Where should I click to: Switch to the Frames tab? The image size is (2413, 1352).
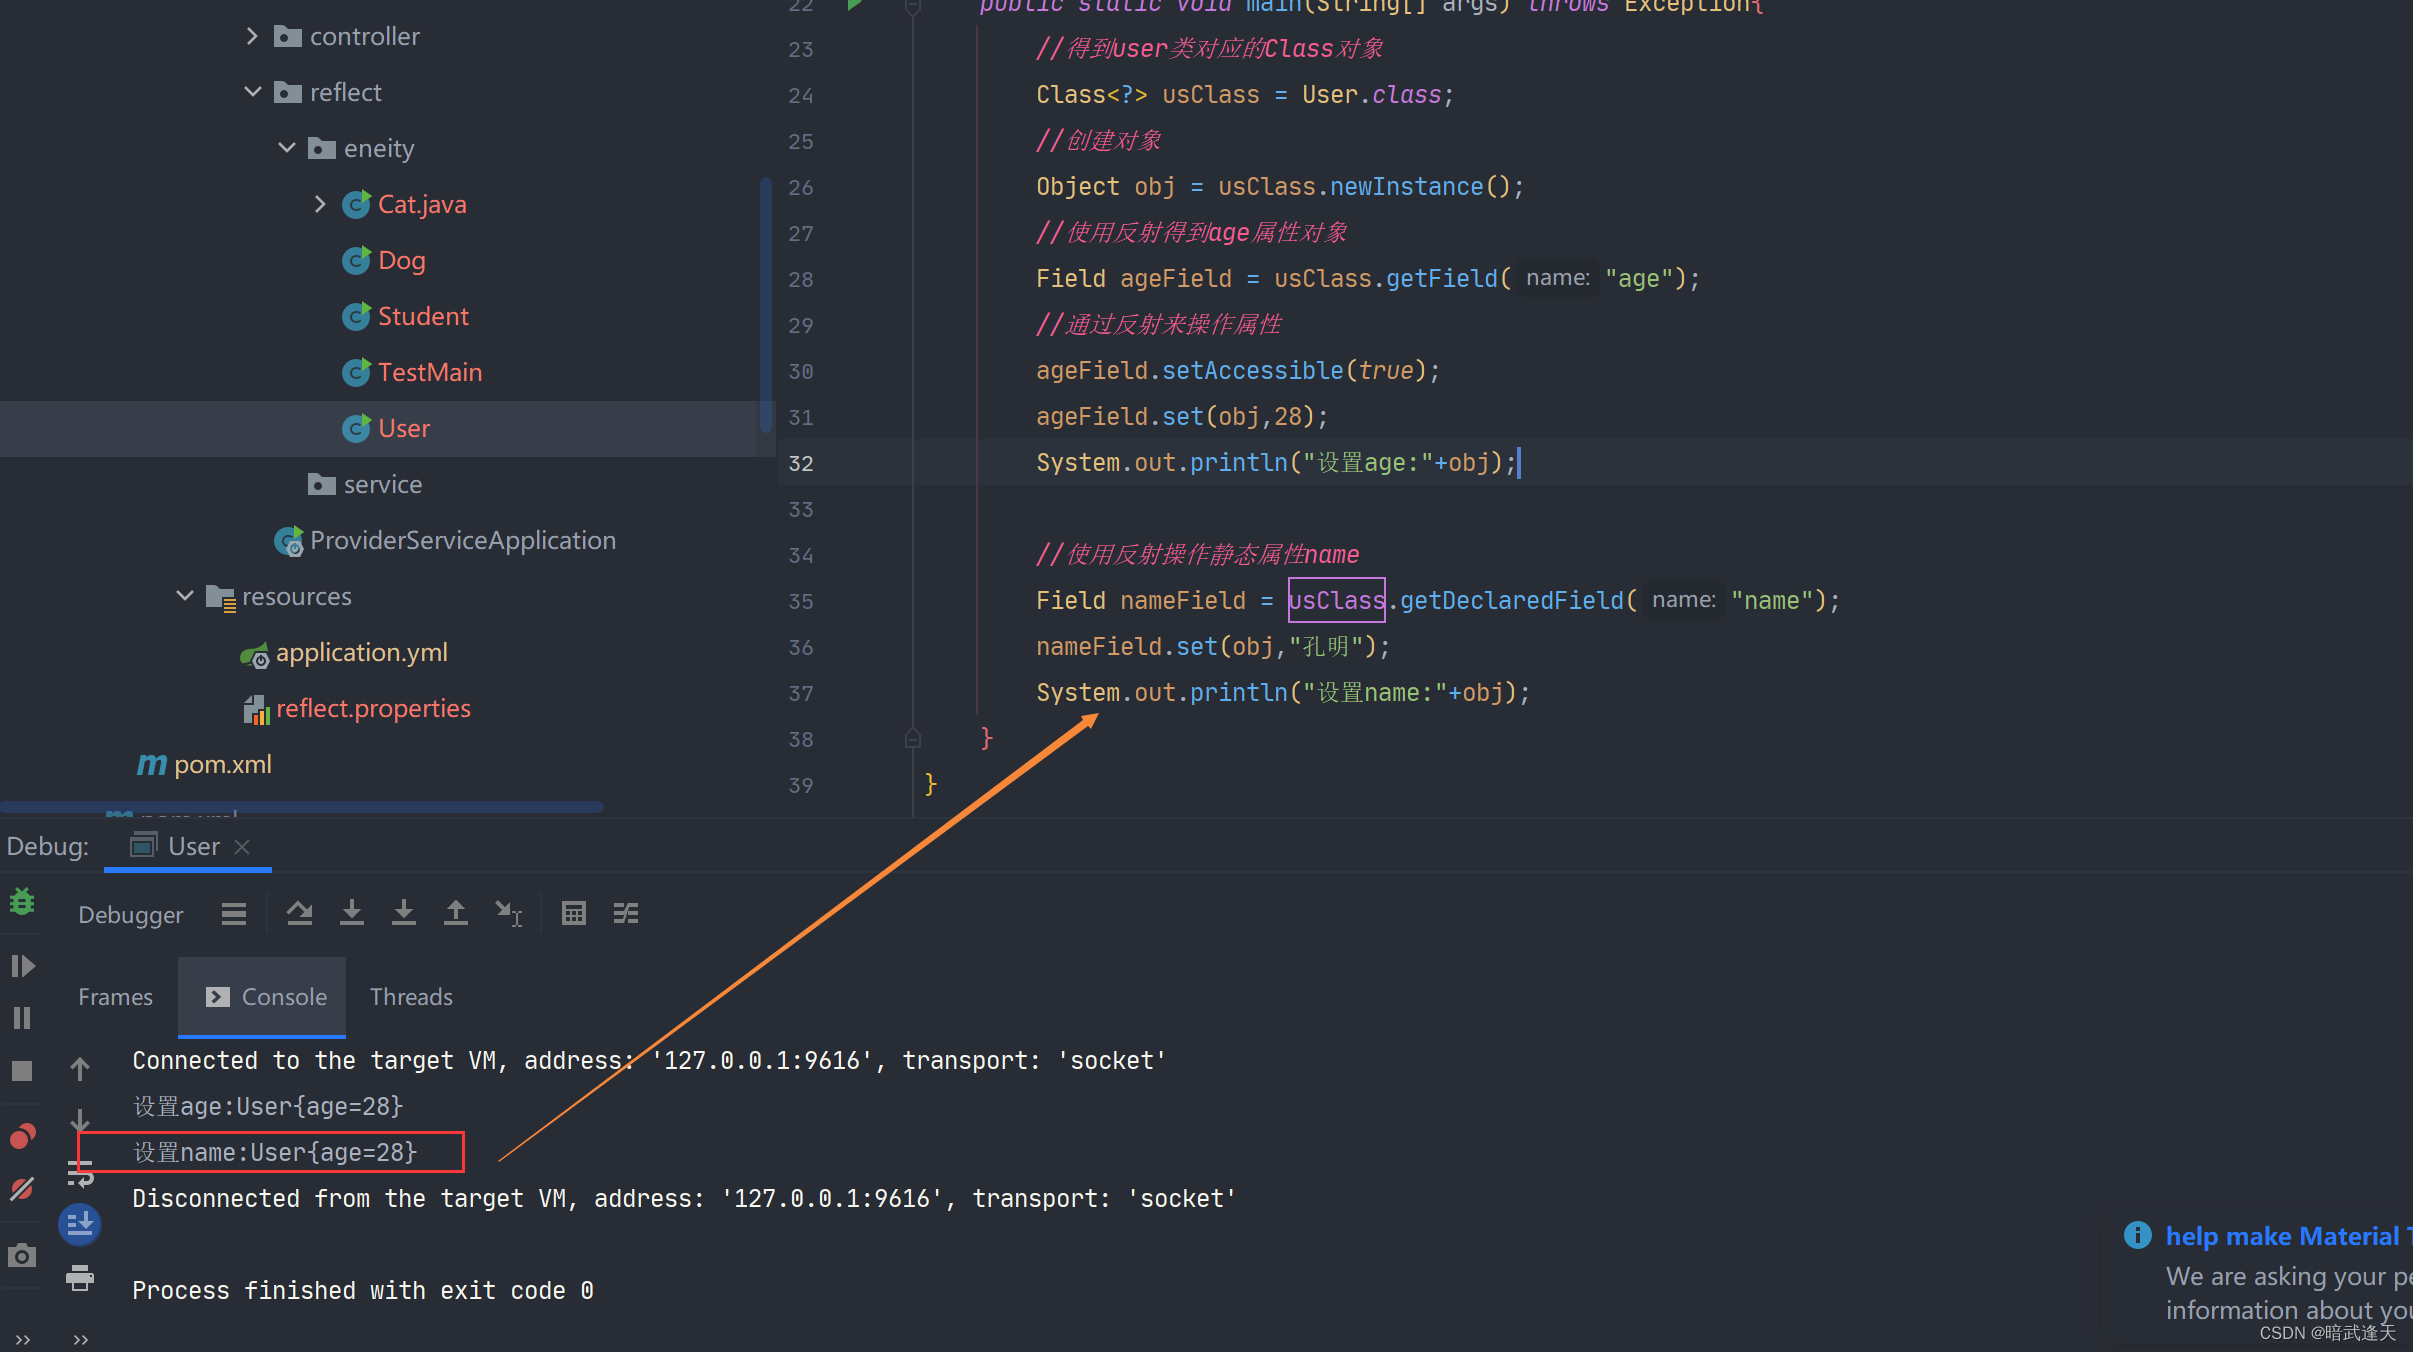click(x=115, y=997)
